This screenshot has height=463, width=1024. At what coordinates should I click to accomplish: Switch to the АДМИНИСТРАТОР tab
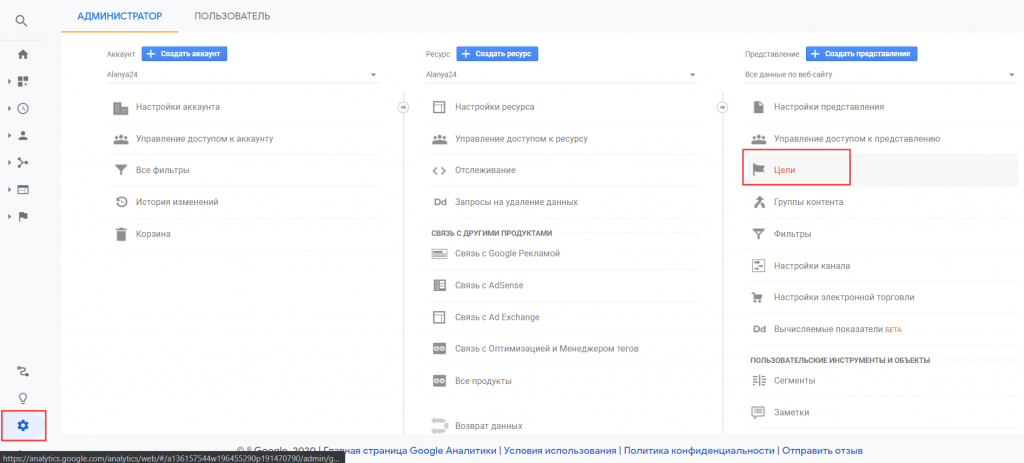coord(120,16)
